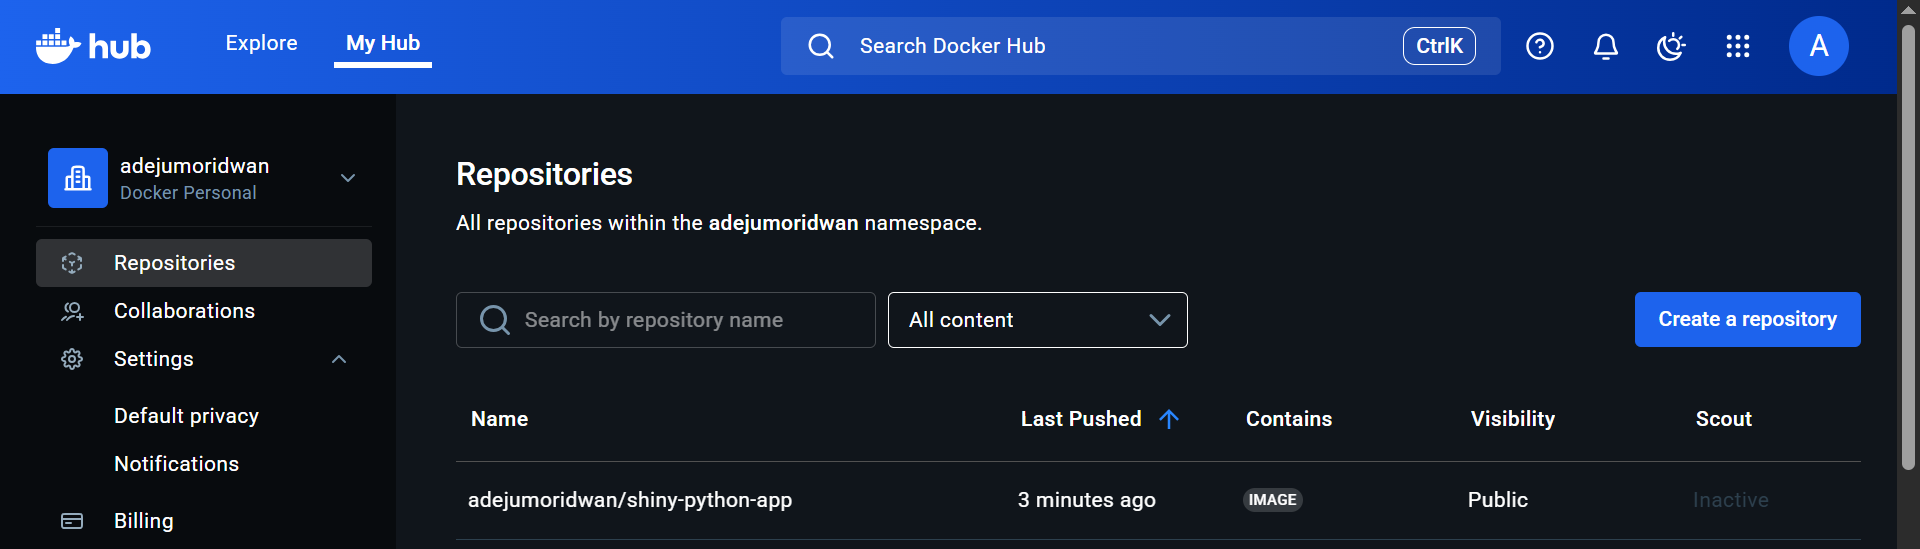This screenshot has width=1920, height=549.
Task: Click the Collaborations people icon
Action: point(72,311)
